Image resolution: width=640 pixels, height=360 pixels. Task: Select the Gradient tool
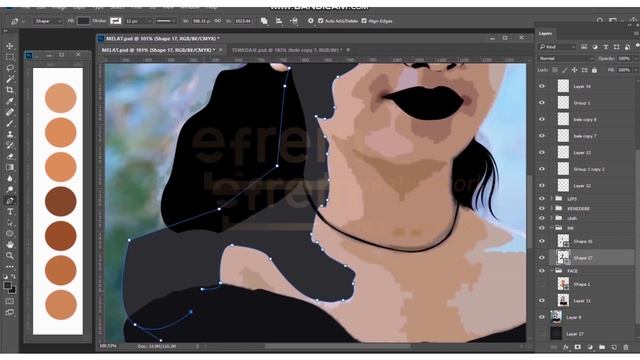[x=10, y=167]
